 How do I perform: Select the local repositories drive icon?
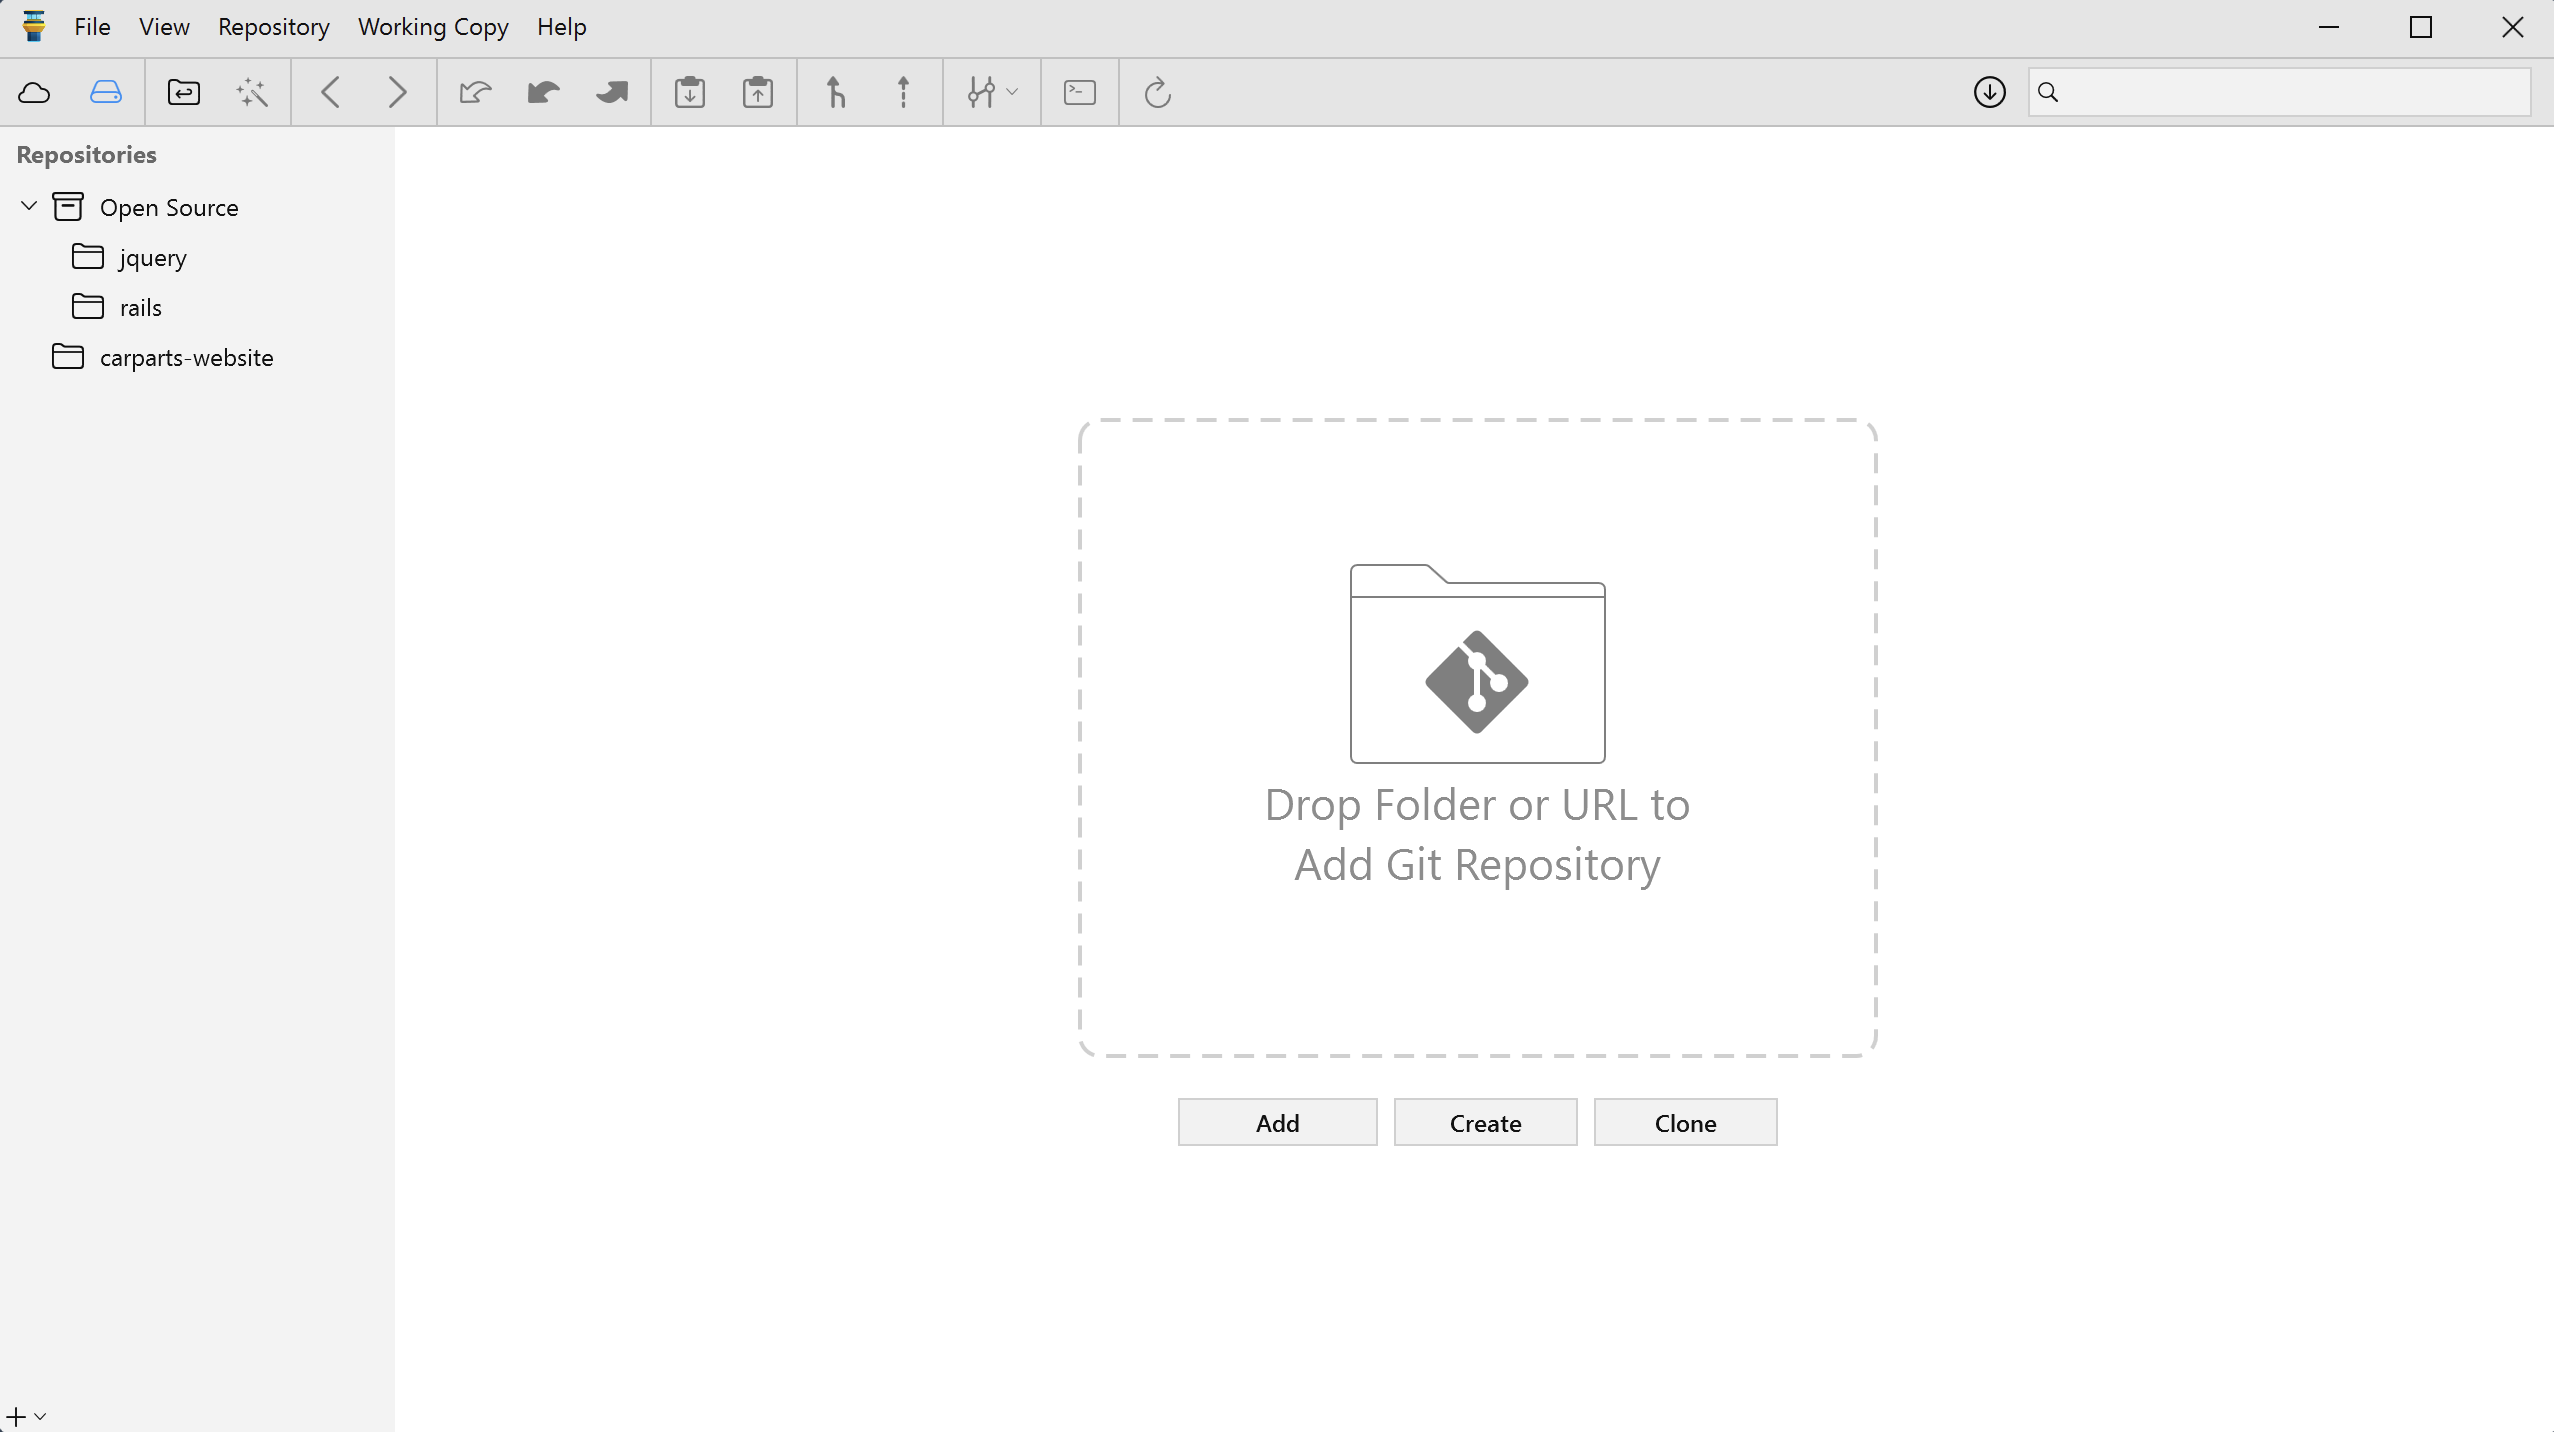coord(104,92)
